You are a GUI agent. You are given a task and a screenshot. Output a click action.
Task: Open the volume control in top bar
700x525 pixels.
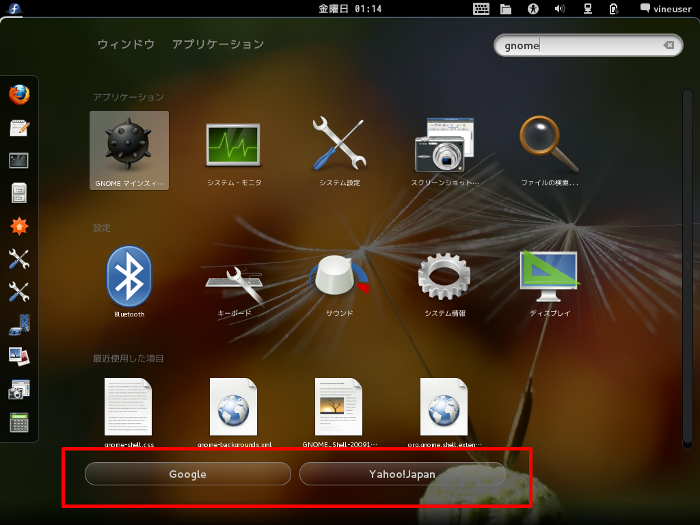click(x=559, y=8)
